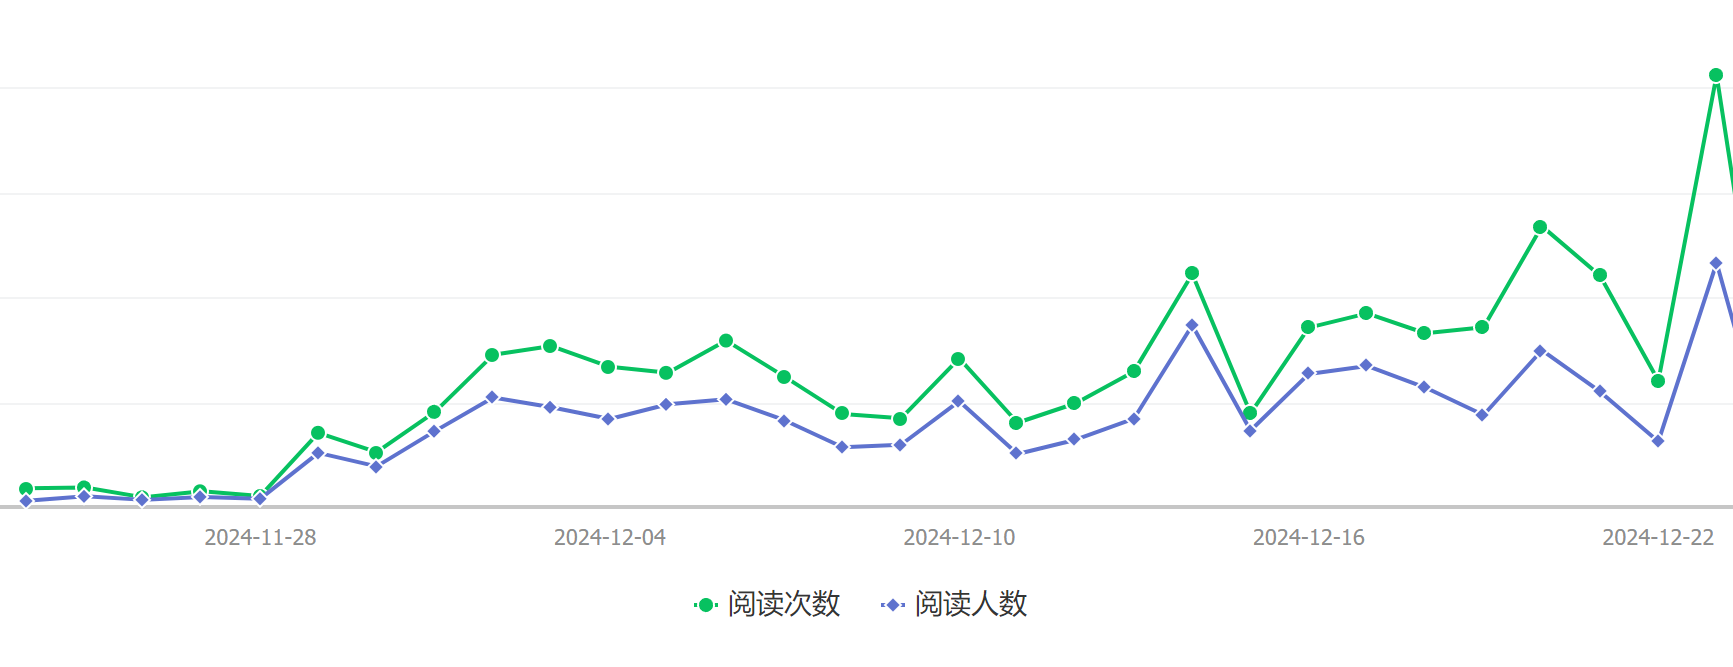Select green peak point on 2024-12-20
1733x667 pixels.
pyautogui.click(x=1540, y=228)
